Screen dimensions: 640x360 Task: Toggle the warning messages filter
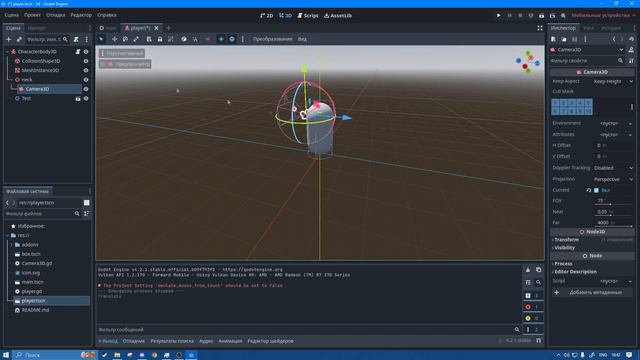point(532,318)
